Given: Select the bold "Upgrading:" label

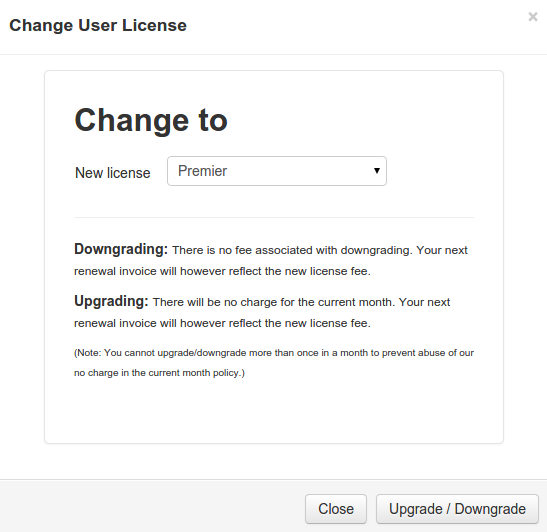Looking at the screenshot, I should pos(111,301).
